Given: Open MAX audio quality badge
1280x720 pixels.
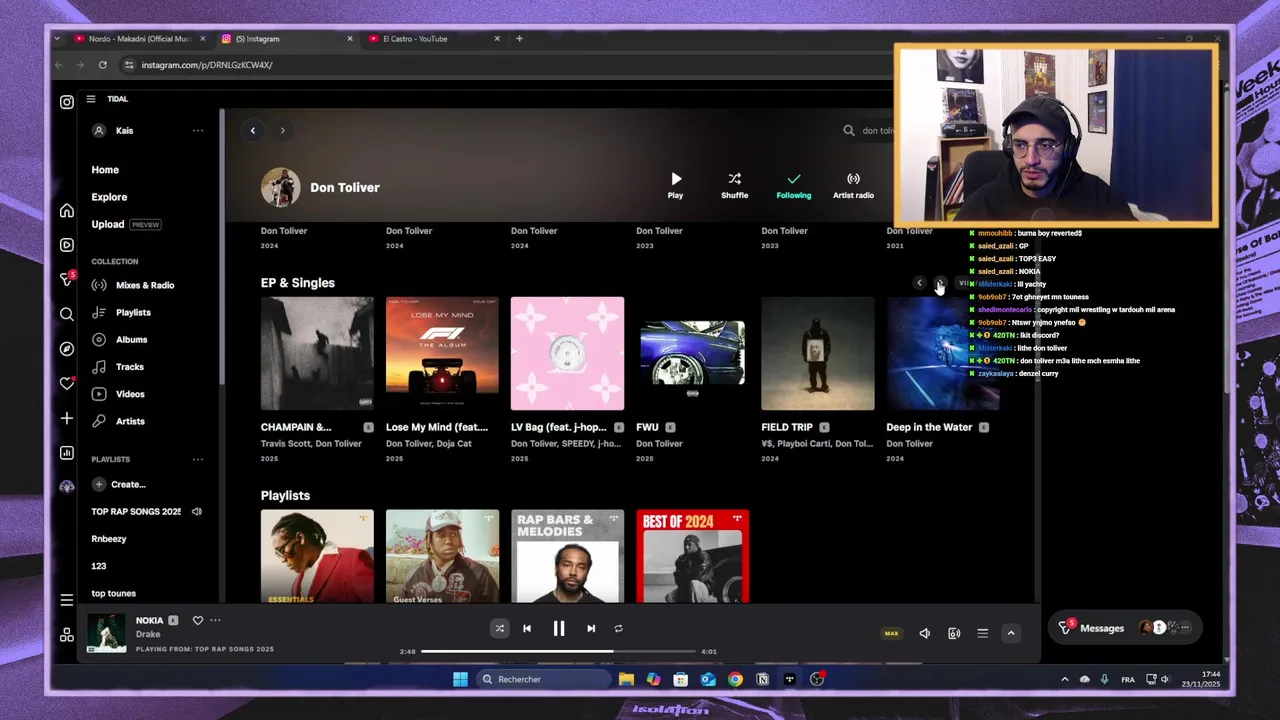Looking at the screenshot, I should (891, 633).
